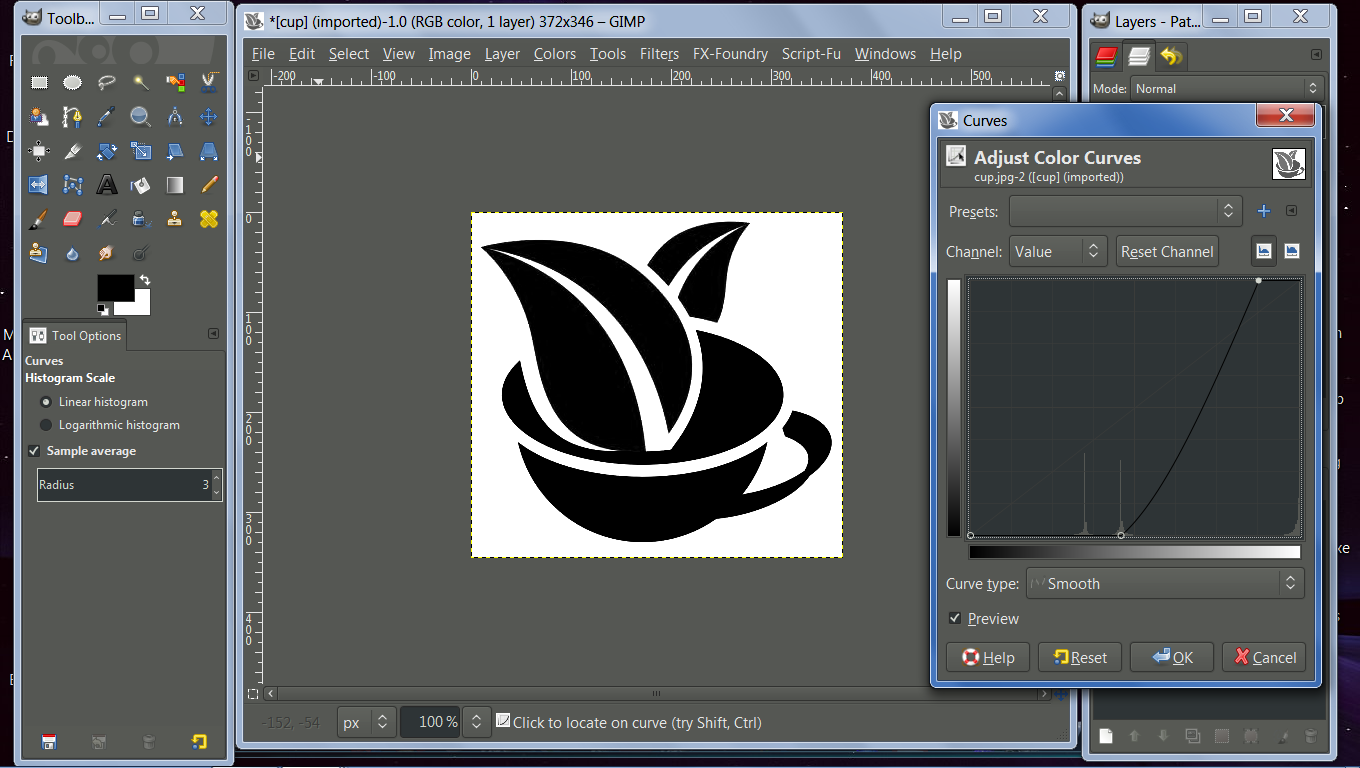Pick the Color Picker eyedropper tool
This screenshot has width=1360, height=768.
pyautogui.click(x=107, y=117)
